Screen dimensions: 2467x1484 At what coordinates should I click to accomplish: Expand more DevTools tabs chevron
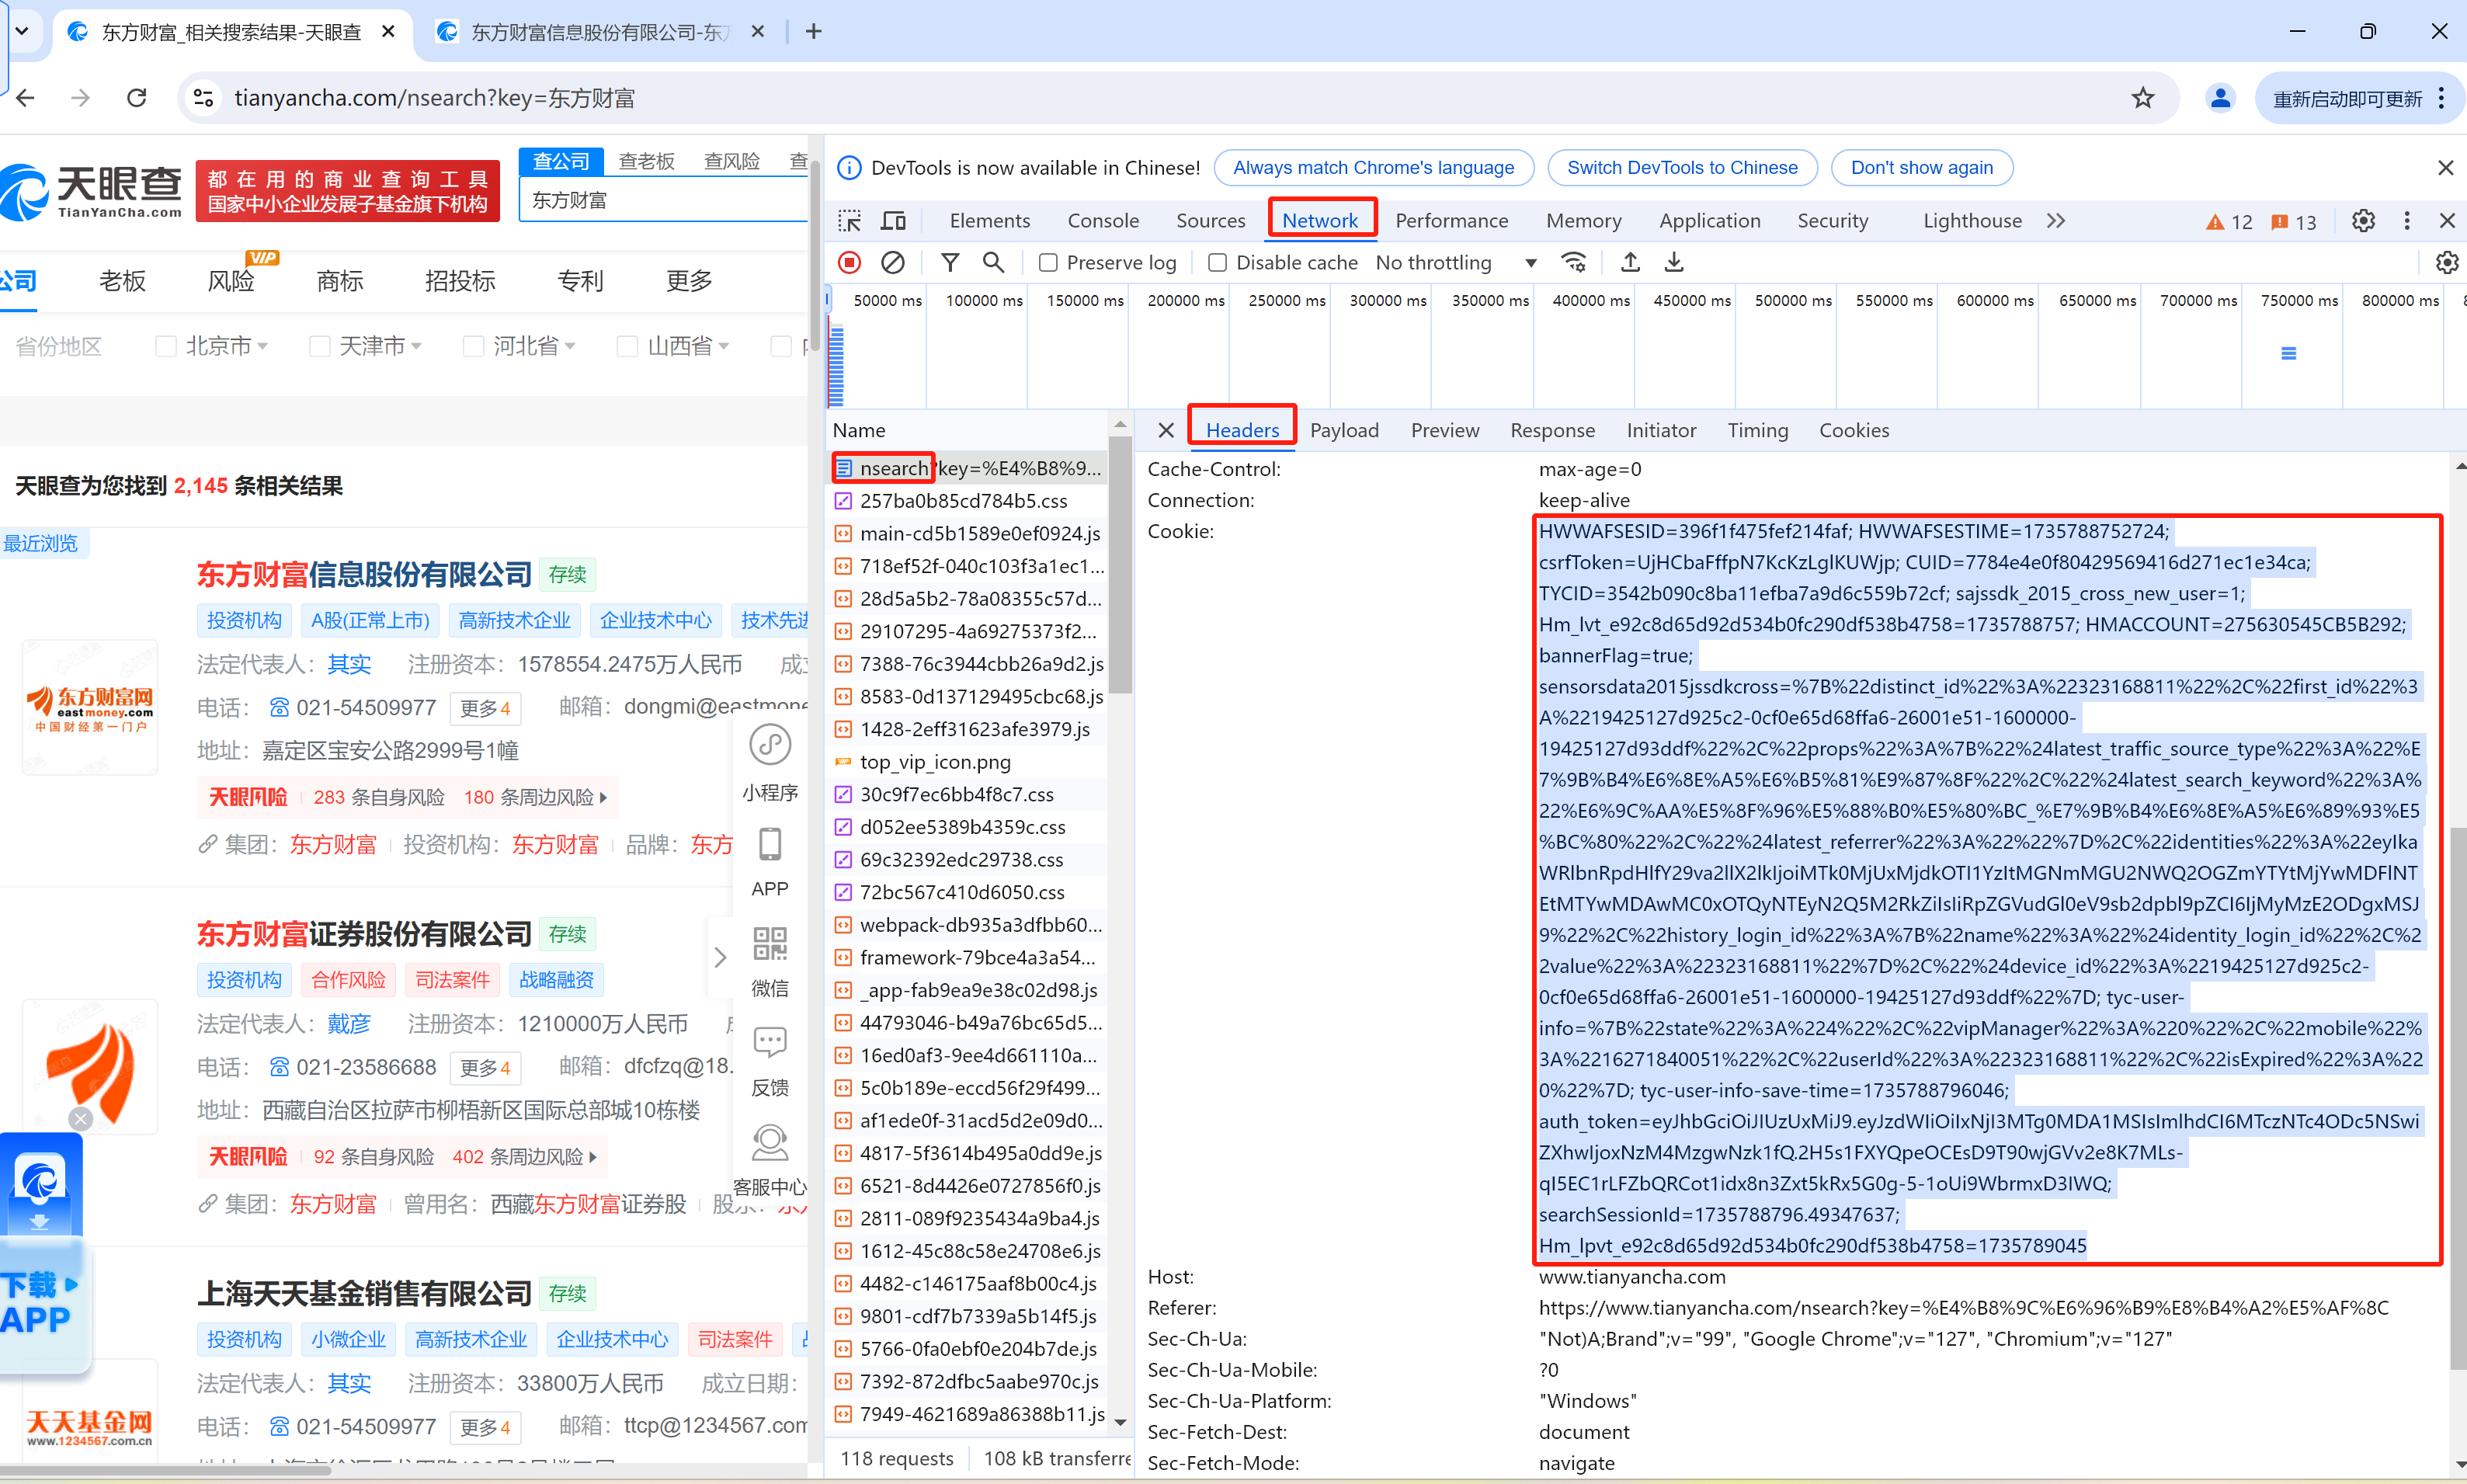click(x=2056, y=221)
